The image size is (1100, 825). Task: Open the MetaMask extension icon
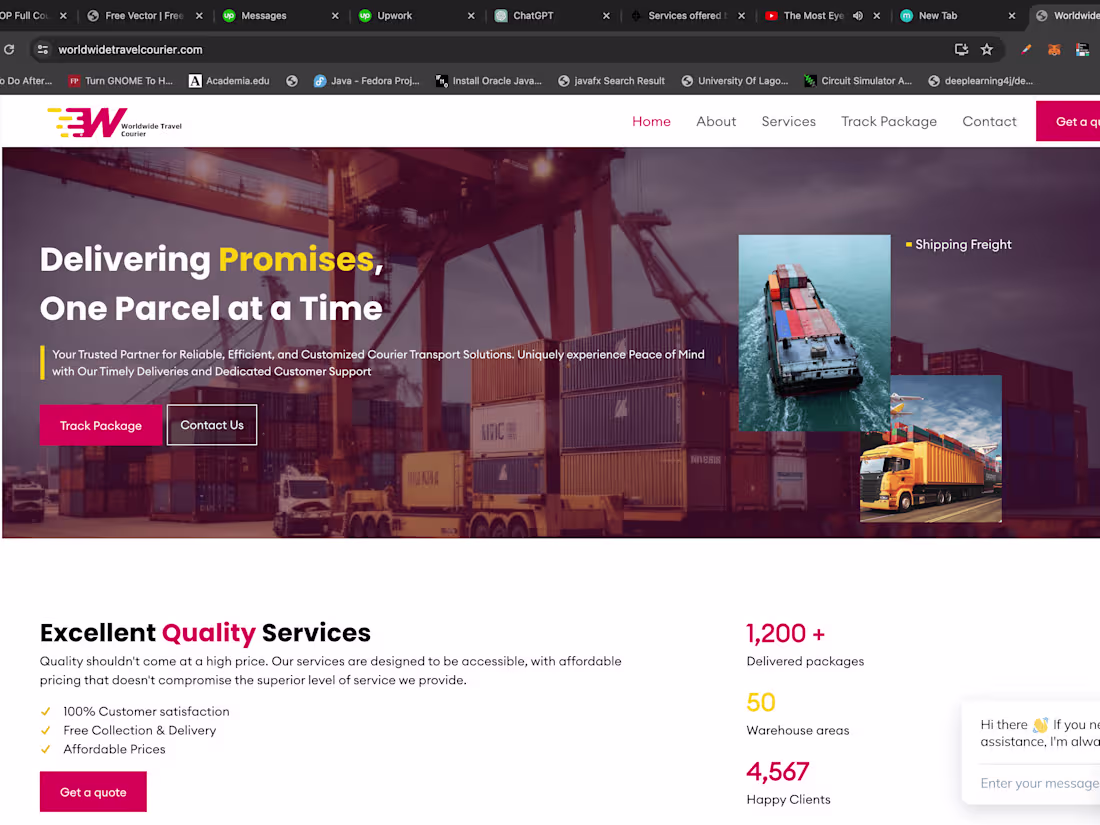pos(1054,48)
